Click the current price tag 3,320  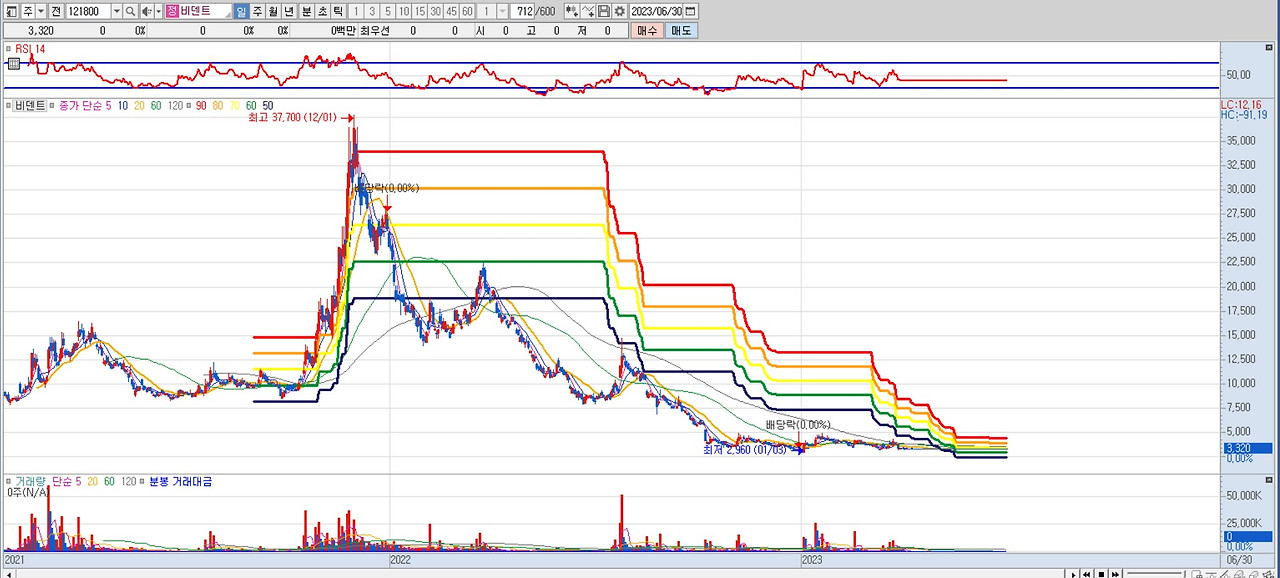[x=1246, y=448]
